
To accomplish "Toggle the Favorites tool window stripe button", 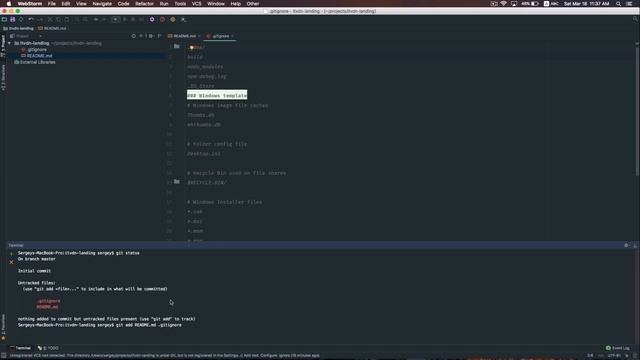I will click(x=3, y=327).
